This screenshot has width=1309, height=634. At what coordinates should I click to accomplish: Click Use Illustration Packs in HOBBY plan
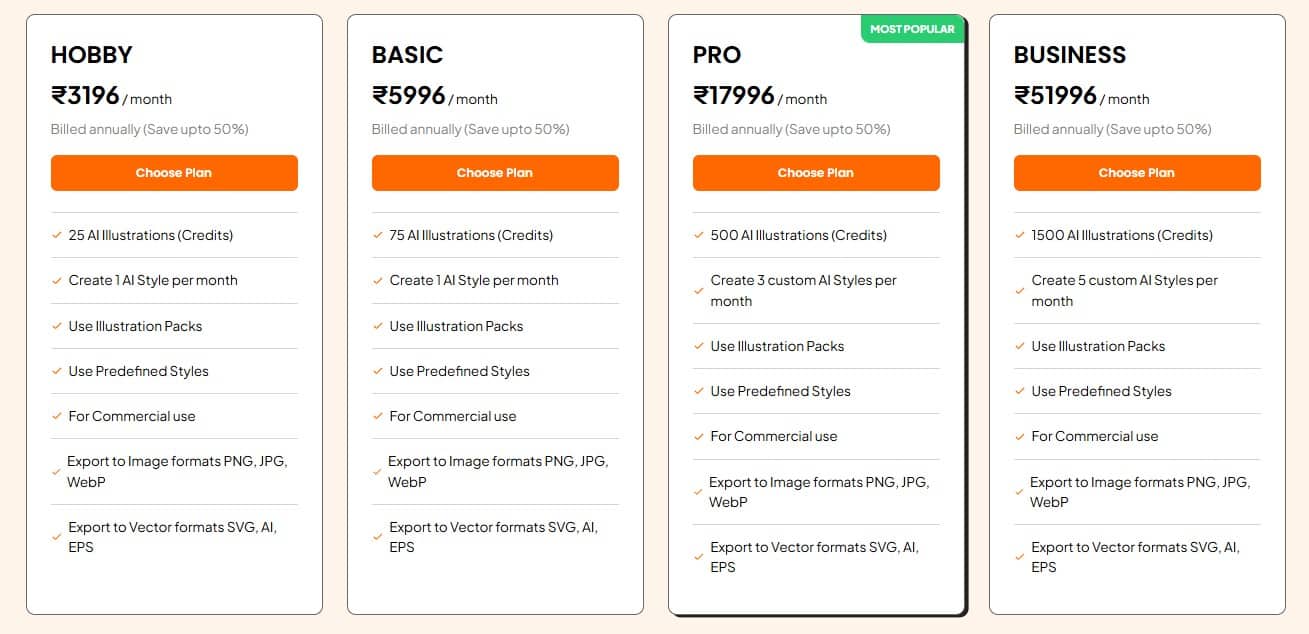135,326
